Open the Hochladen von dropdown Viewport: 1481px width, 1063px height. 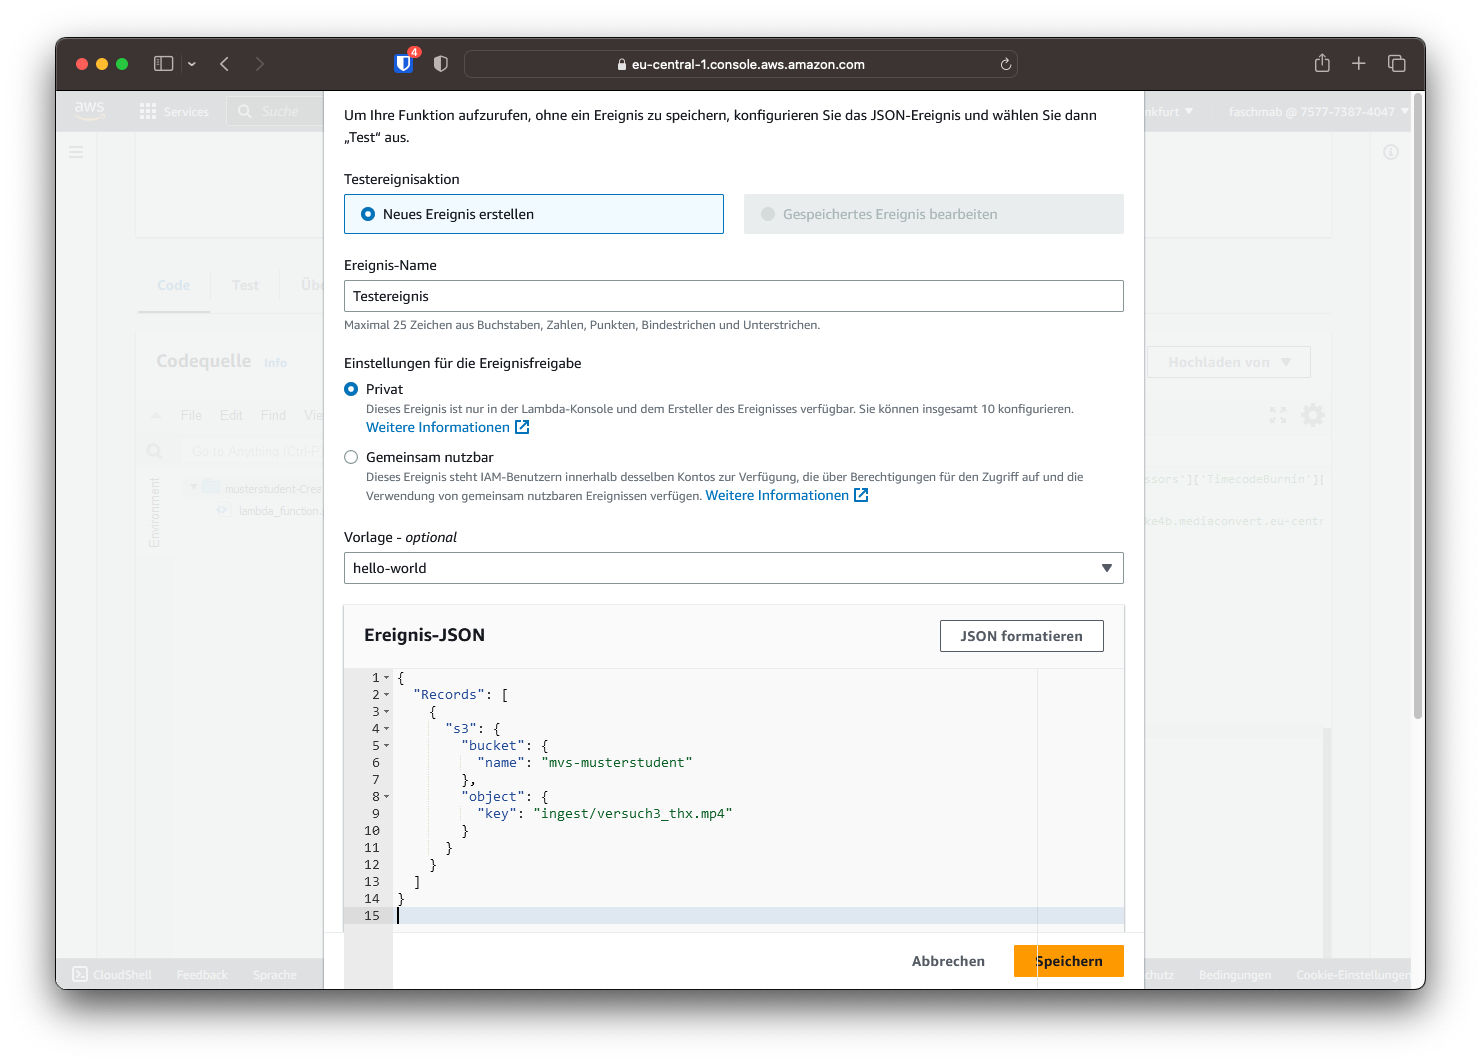1229,362
